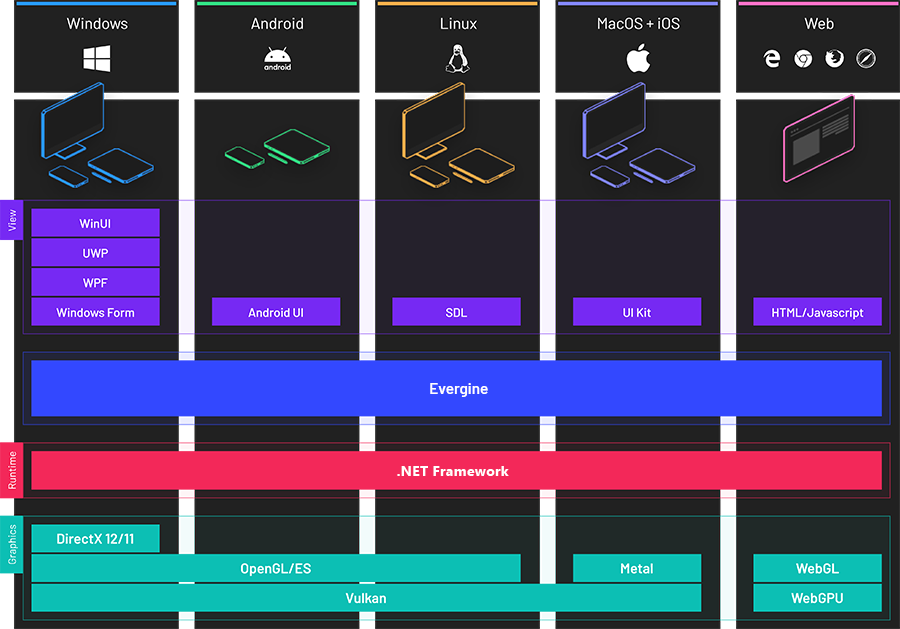Click the pink web browser window illustration

point(818,138)
